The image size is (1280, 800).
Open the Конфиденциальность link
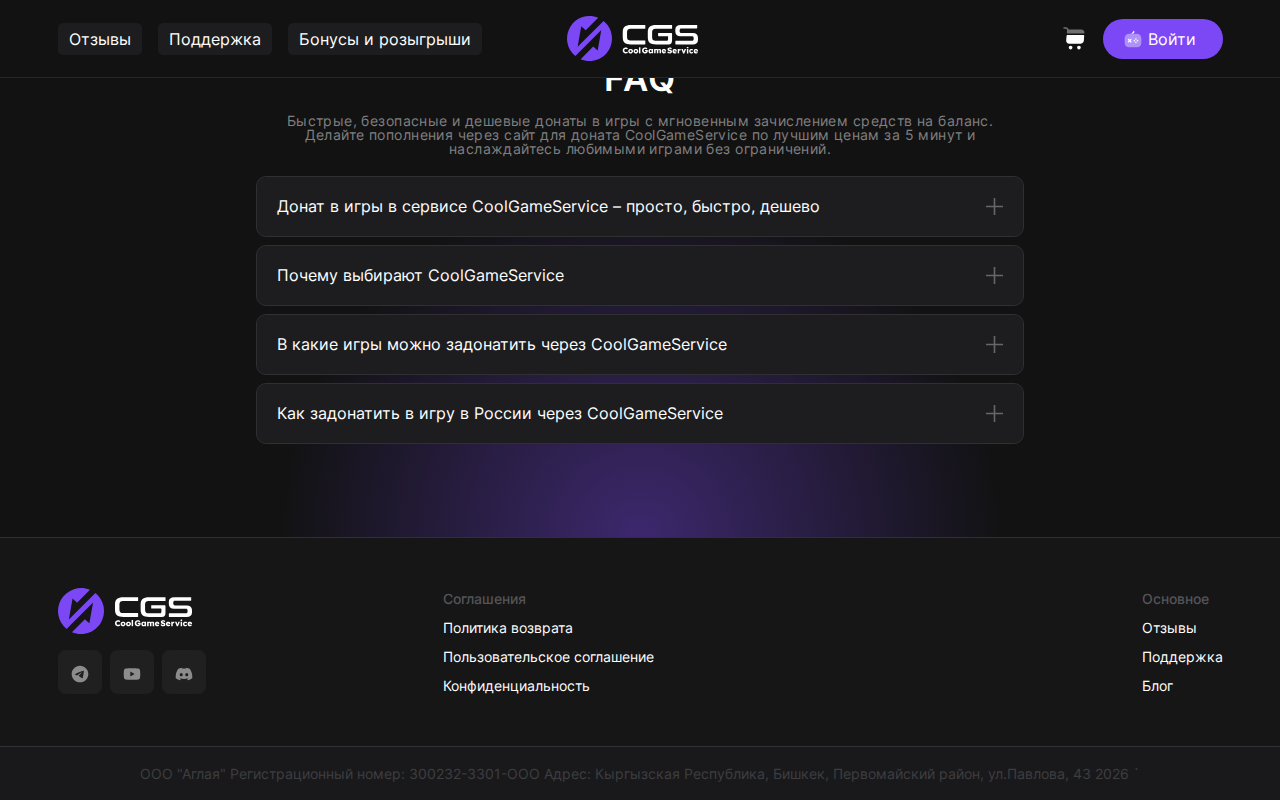tap(516, 686)
